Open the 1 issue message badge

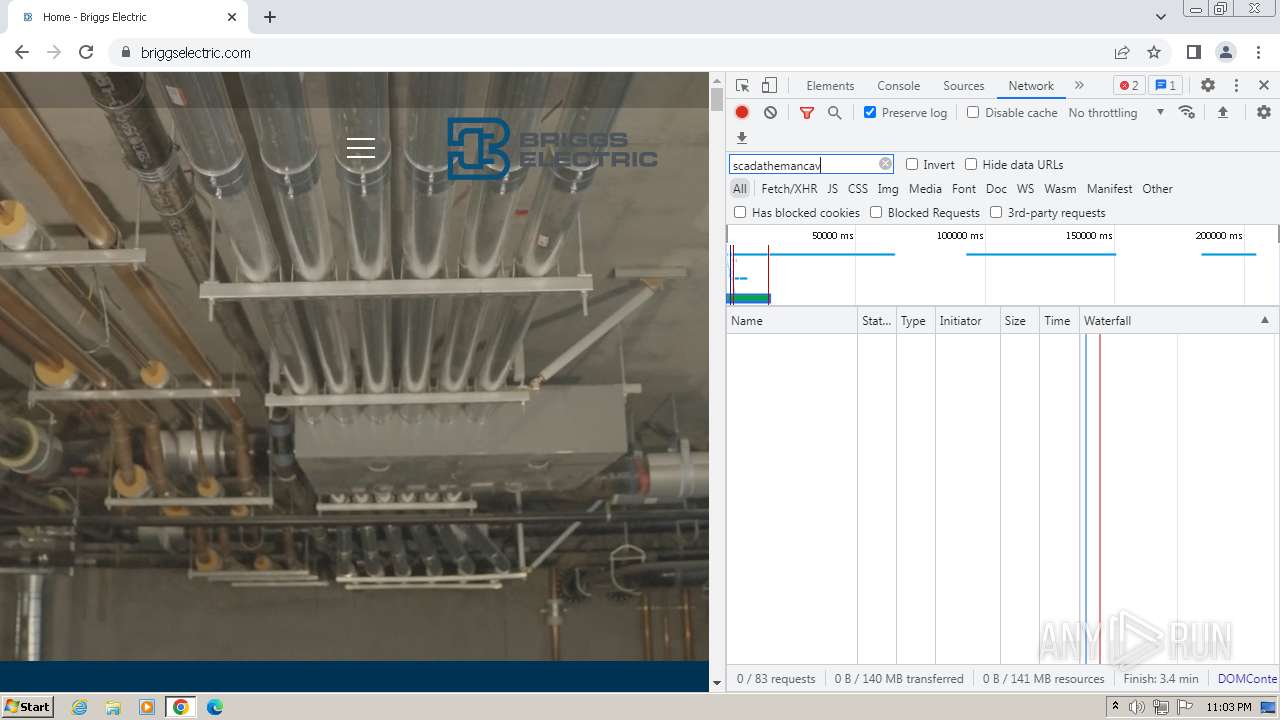[1165, 86]
